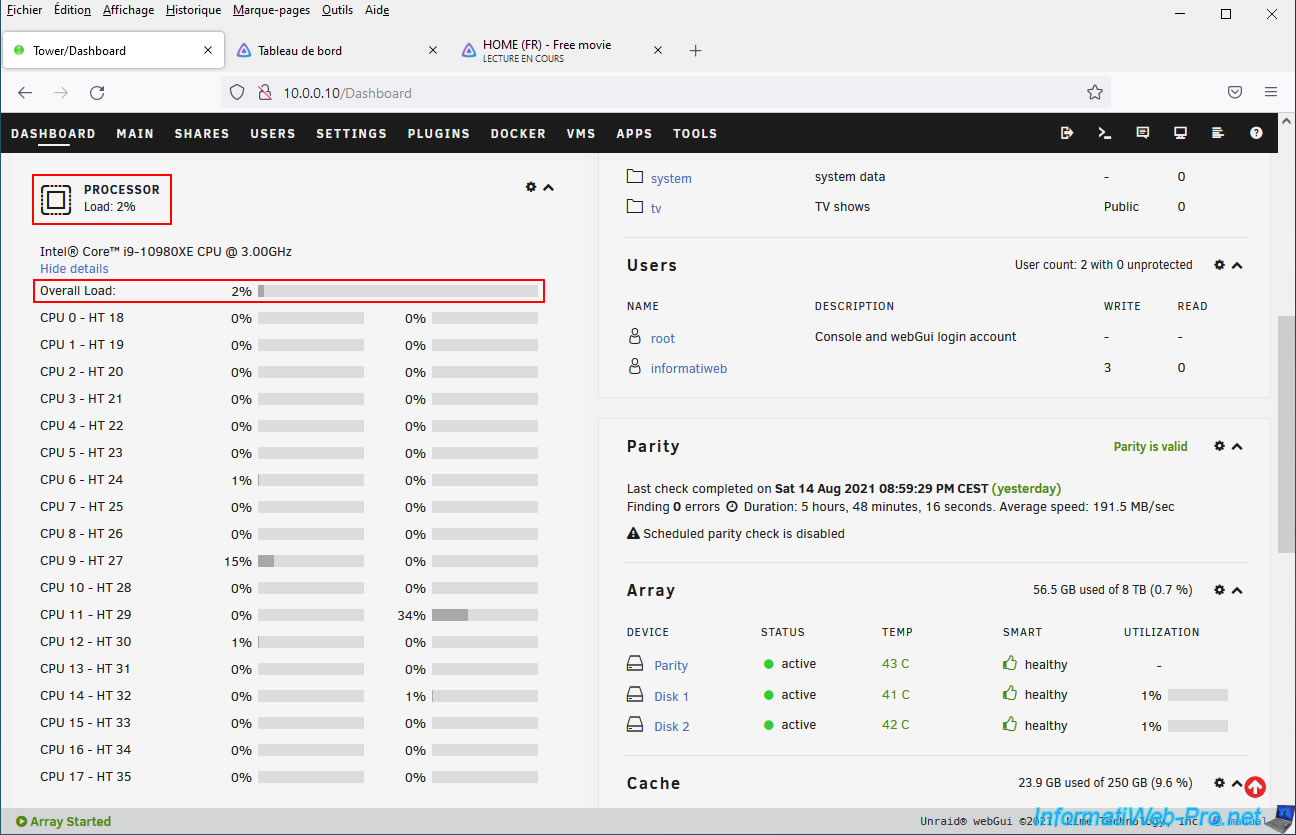
Task: Collapse the Users section chevron
Action: click(x=1237, y=265)
